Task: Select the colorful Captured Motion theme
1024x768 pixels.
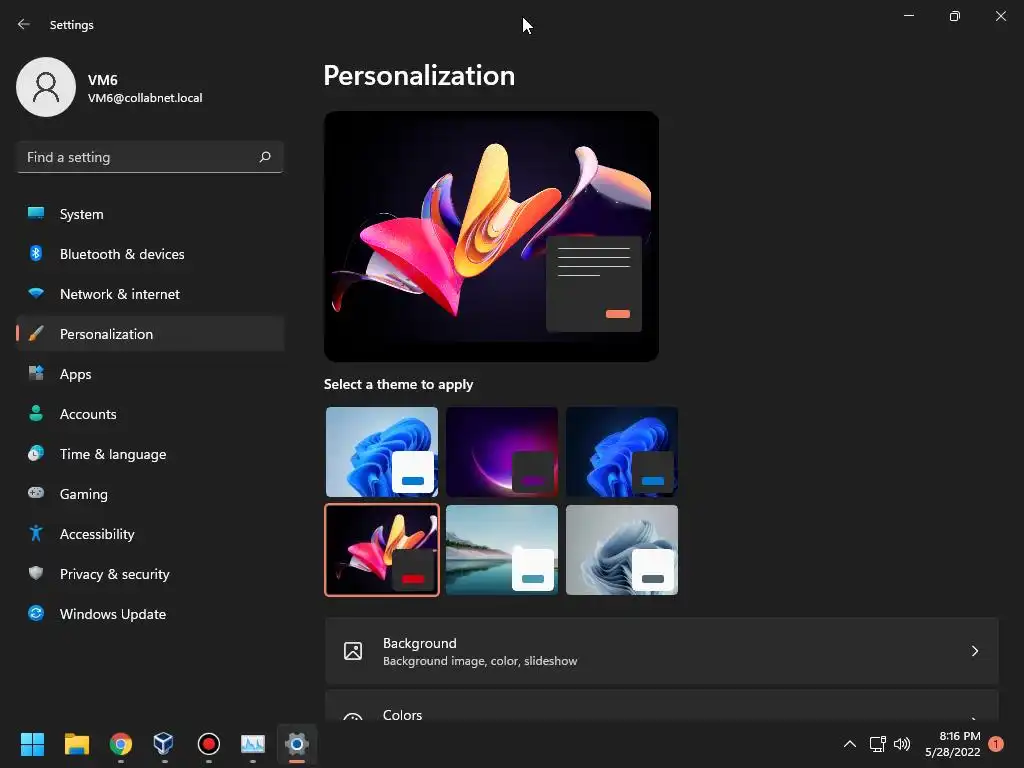Action: [382, 550]
